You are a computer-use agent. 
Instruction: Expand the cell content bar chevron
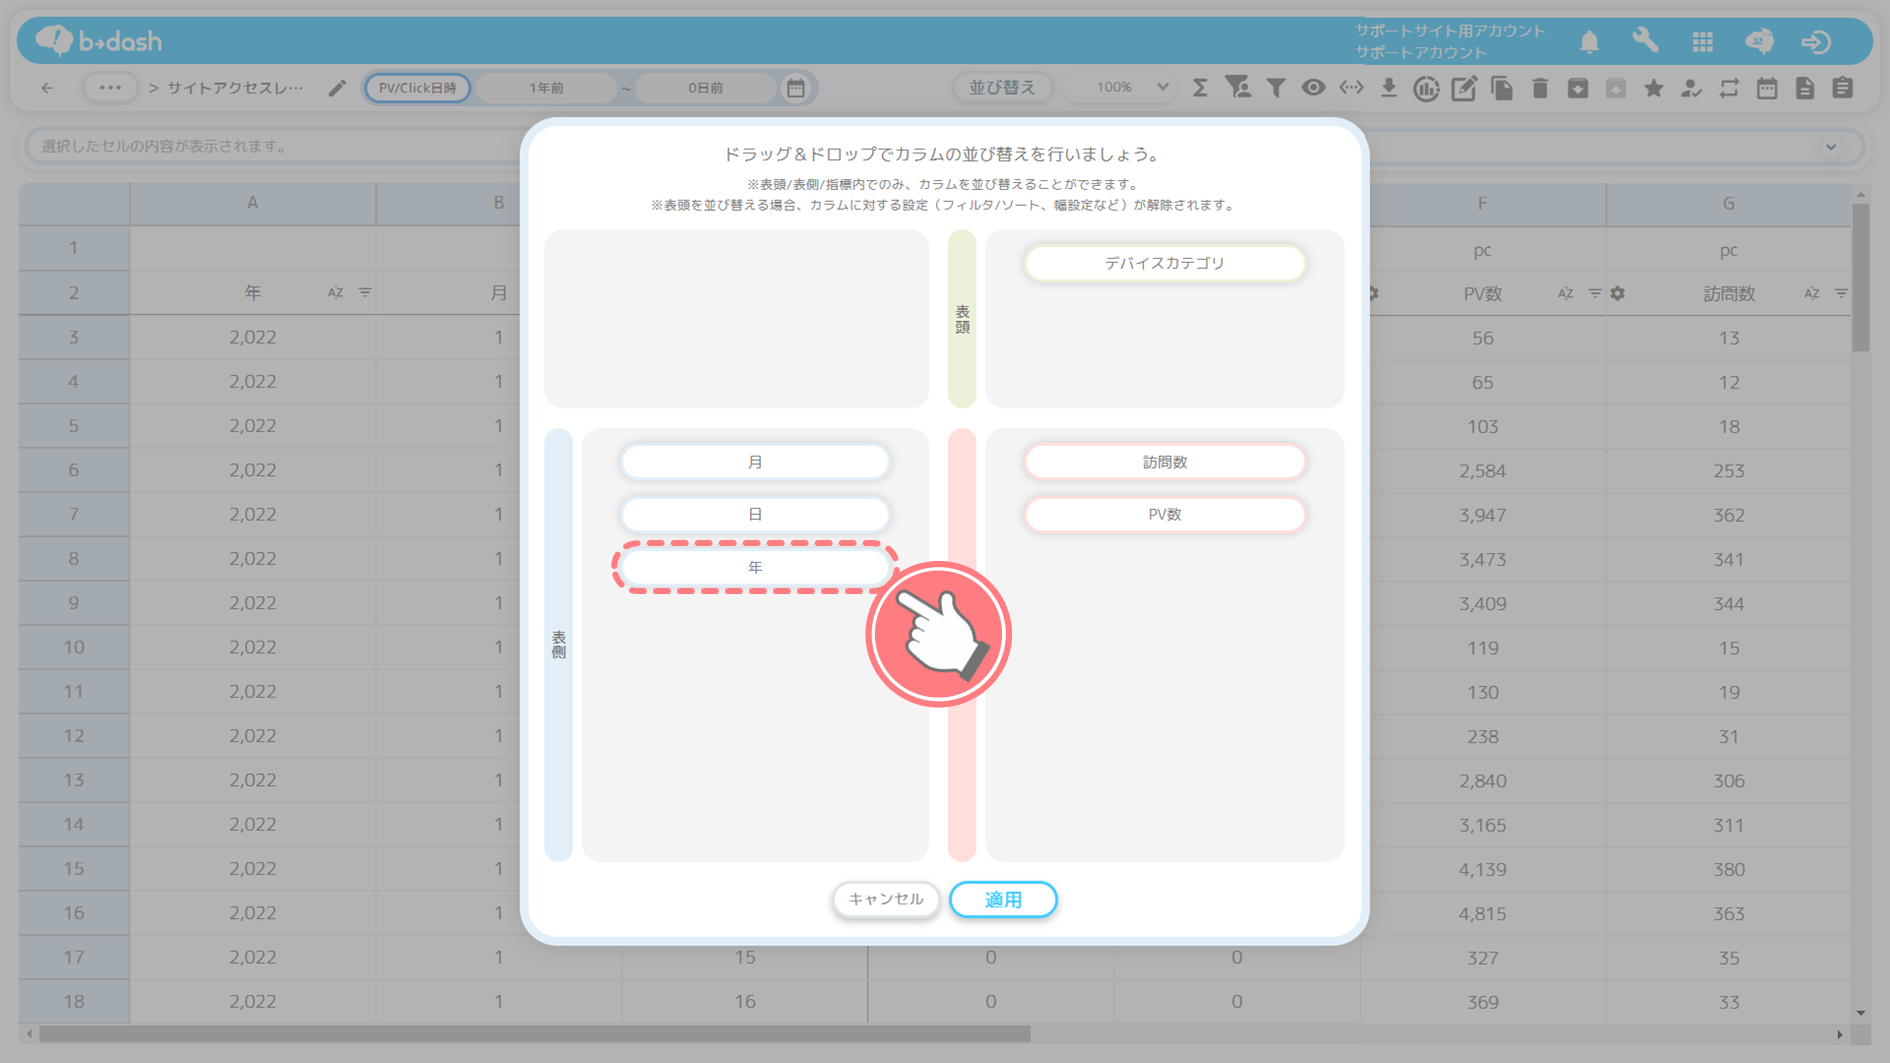pos(1831,146)
